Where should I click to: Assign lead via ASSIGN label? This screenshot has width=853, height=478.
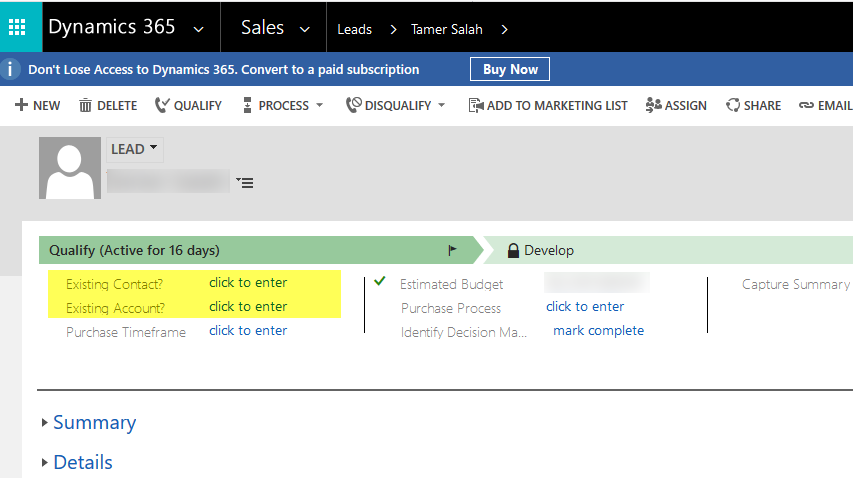pos(685,105)
